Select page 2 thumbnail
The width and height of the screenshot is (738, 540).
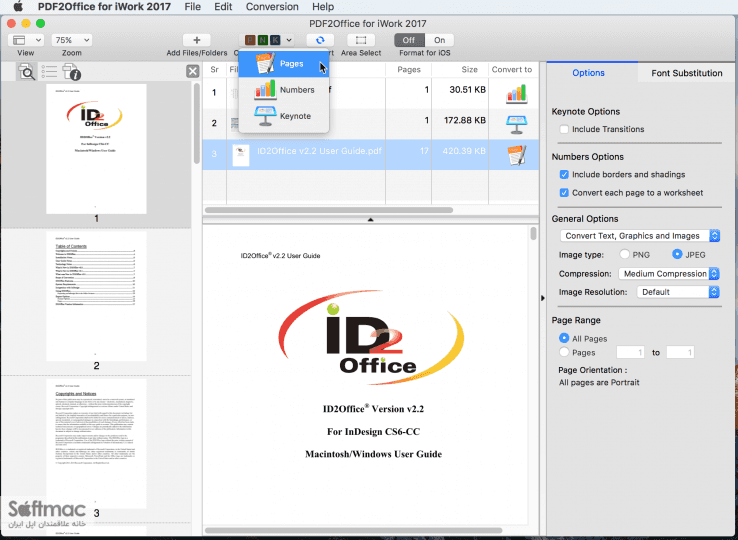pos(96,296)
